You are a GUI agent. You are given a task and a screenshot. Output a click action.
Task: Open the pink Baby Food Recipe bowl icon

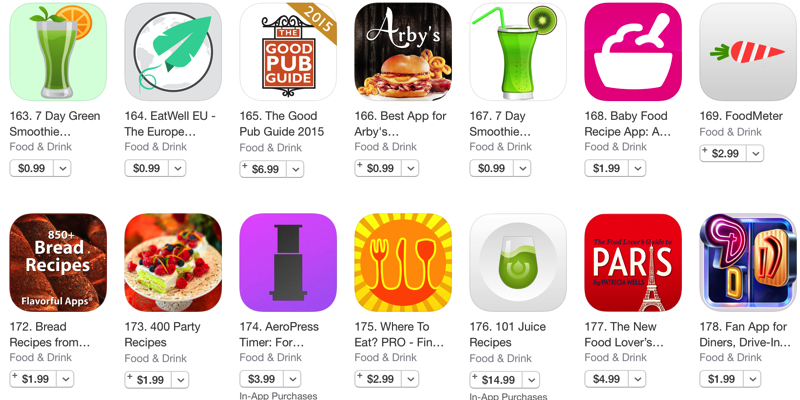pyautogui.click(x=633, y=52)
